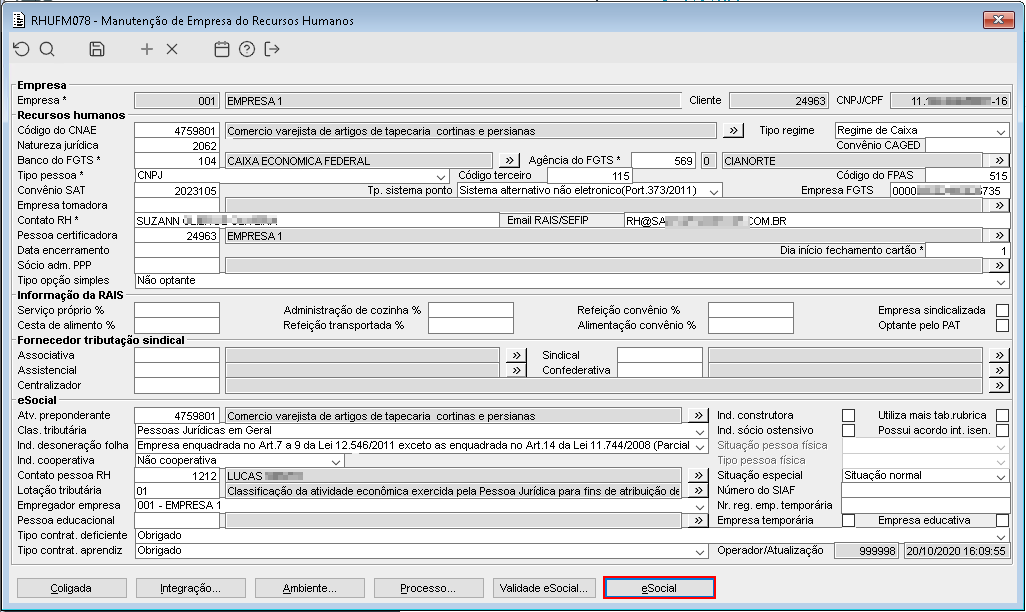Open Confederativa supplier lookup arrow
Viewport: 1026px width, 612px height.
pos(999,370)
